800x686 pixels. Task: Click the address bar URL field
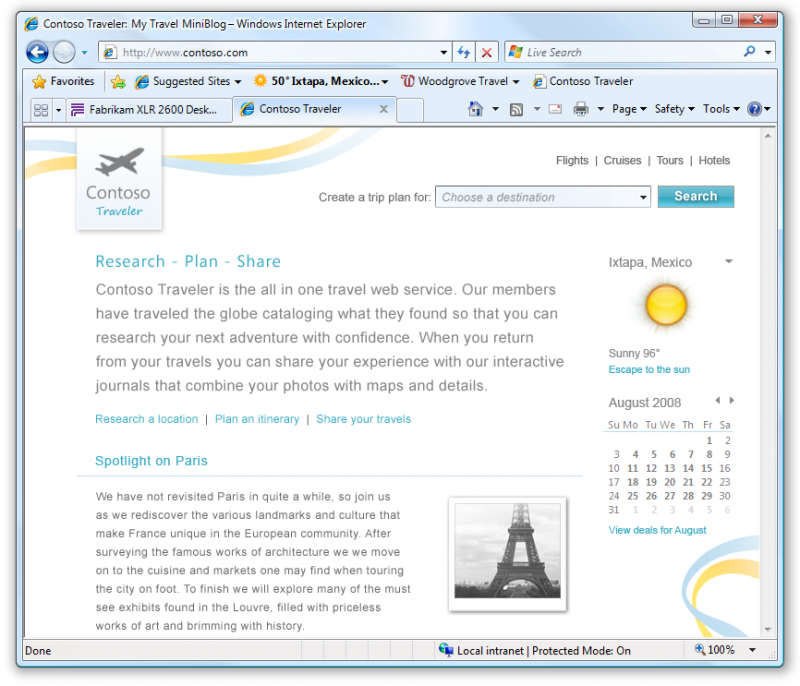pyautogui.click(x=269, y=53)
